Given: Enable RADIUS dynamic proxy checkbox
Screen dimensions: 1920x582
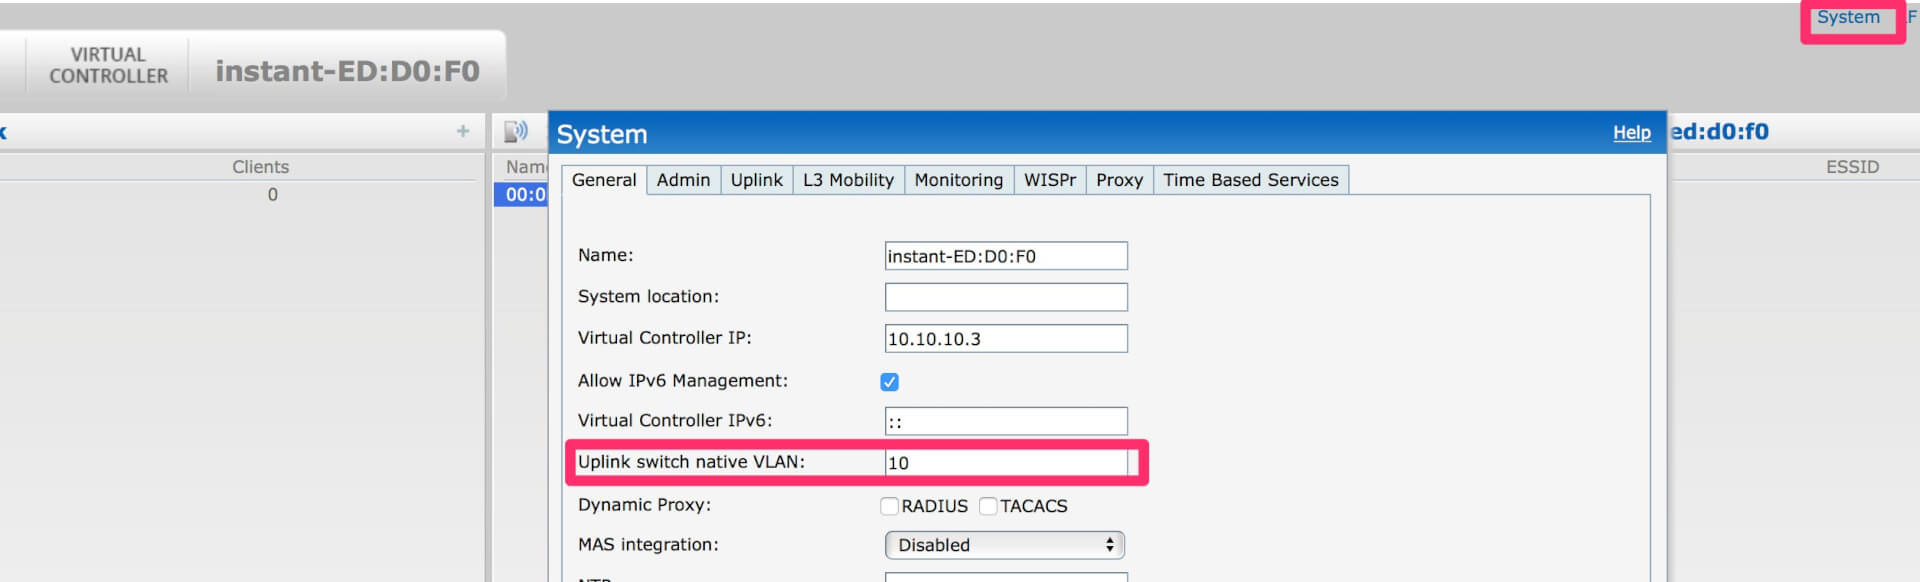Looking at the screenshot, I should [889, 506].
